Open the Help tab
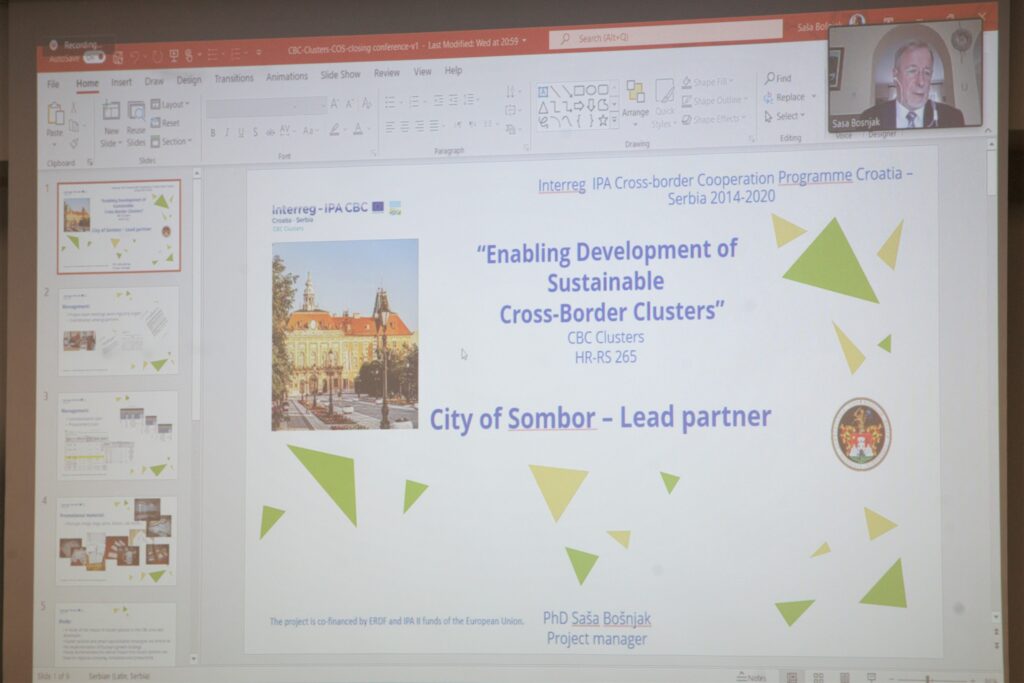Image resolution: width=1024 pixels, height=683 pixels. (453, 71)
